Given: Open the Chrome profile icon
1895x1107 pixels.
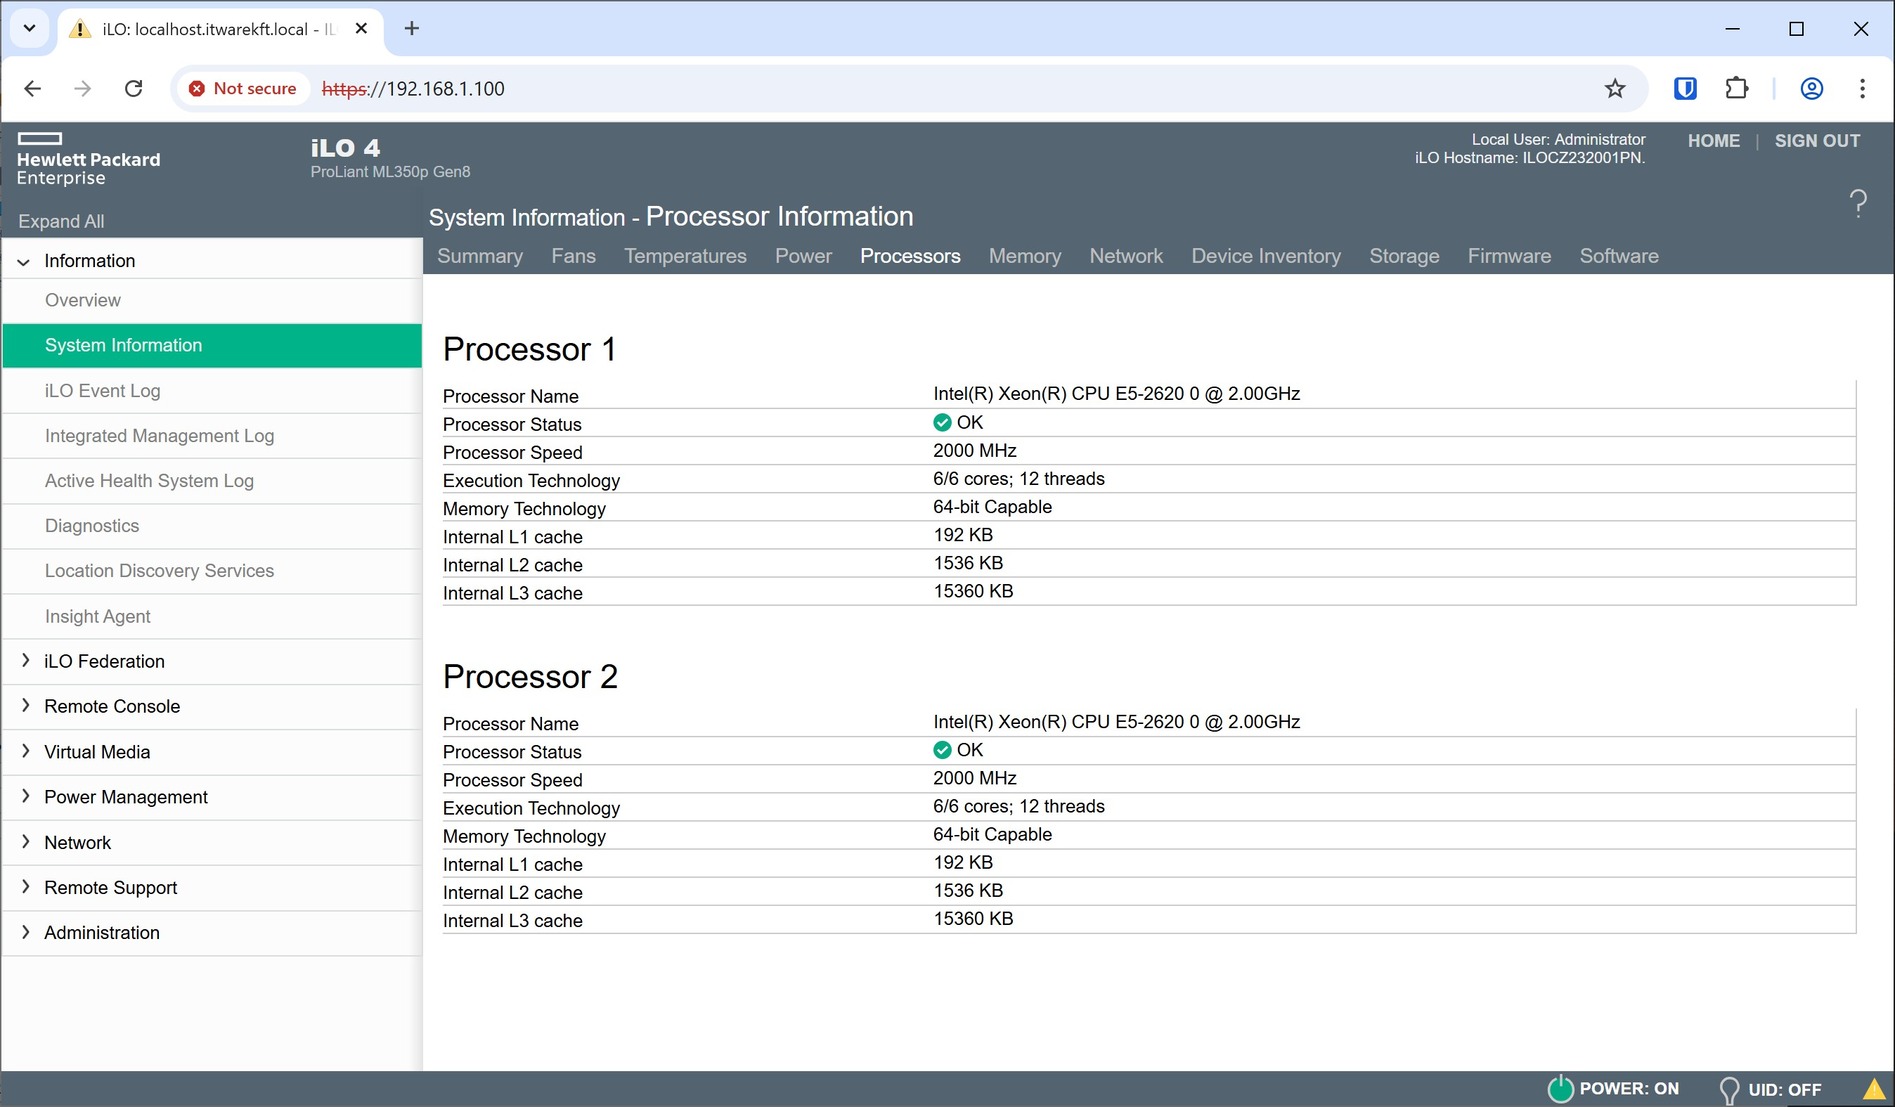Looking at the screenshot, I should point(1812,89).
